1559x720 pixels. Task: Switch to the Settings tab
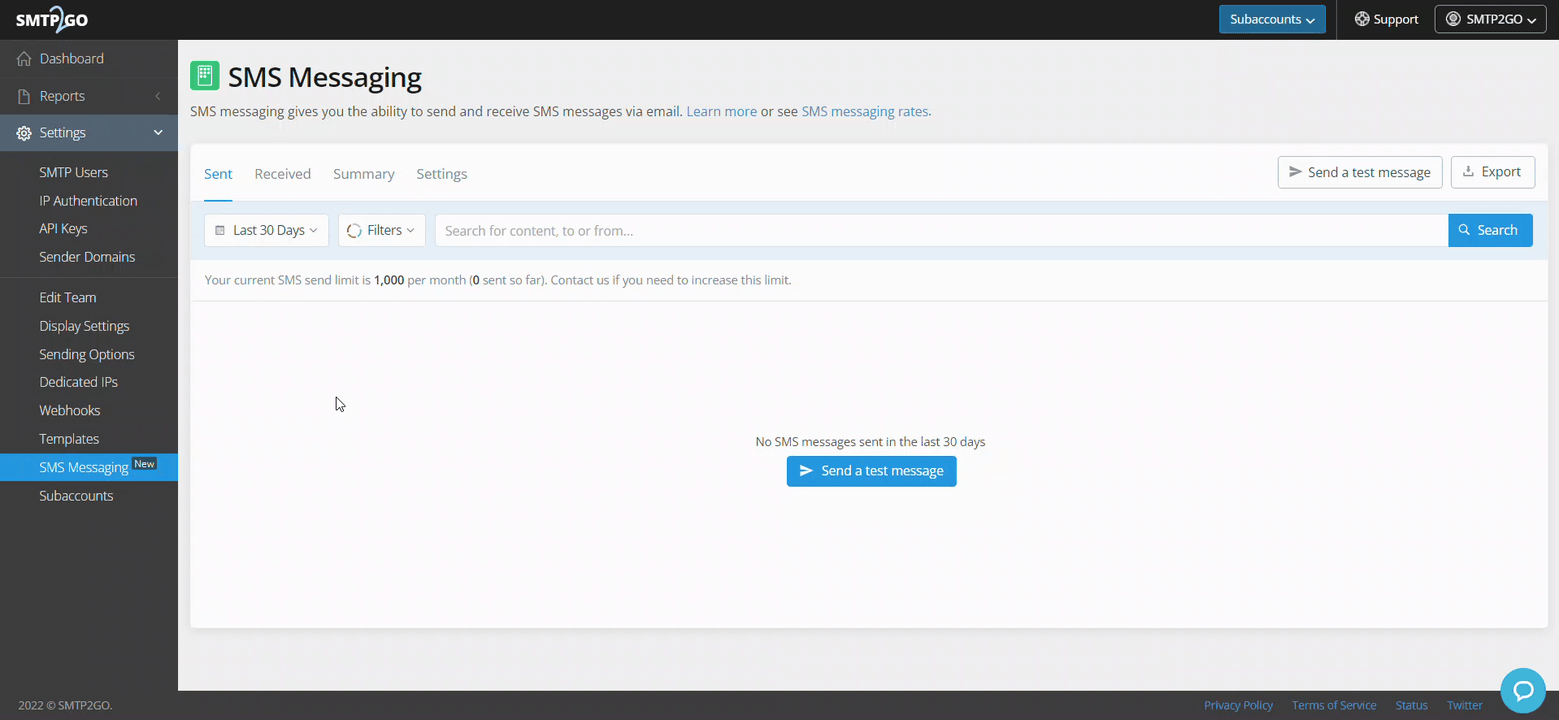[442, 174]
